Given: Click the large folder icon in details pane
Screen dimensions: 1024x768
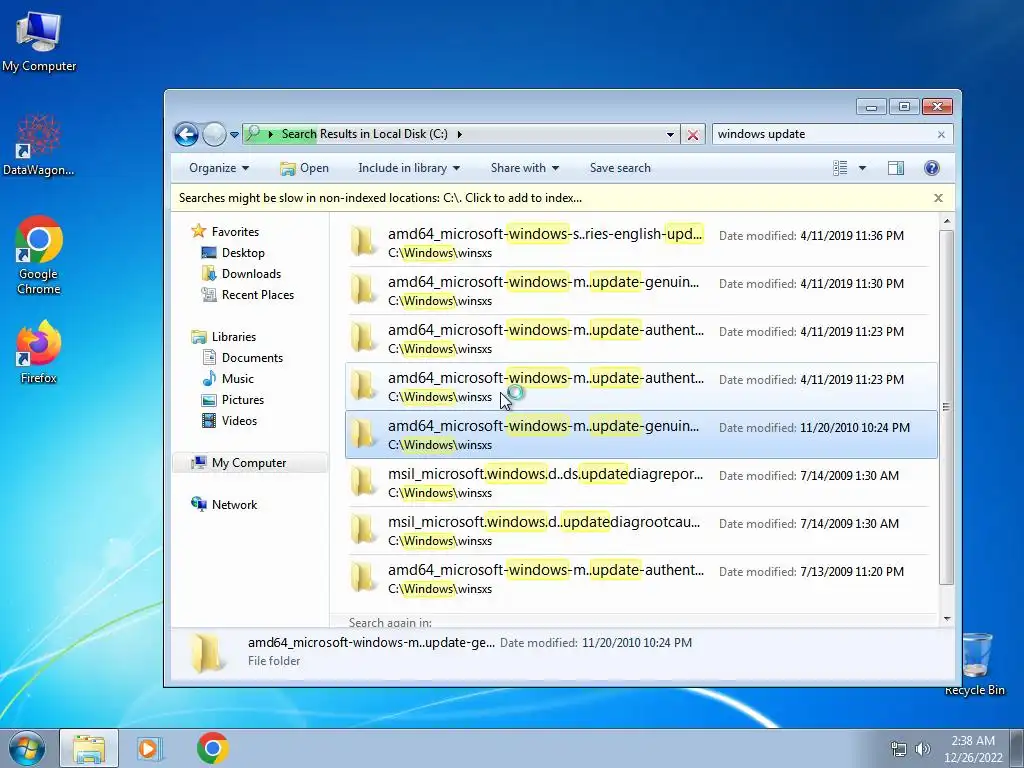Looking at the screenshot, I should click(x=207, y=652).
